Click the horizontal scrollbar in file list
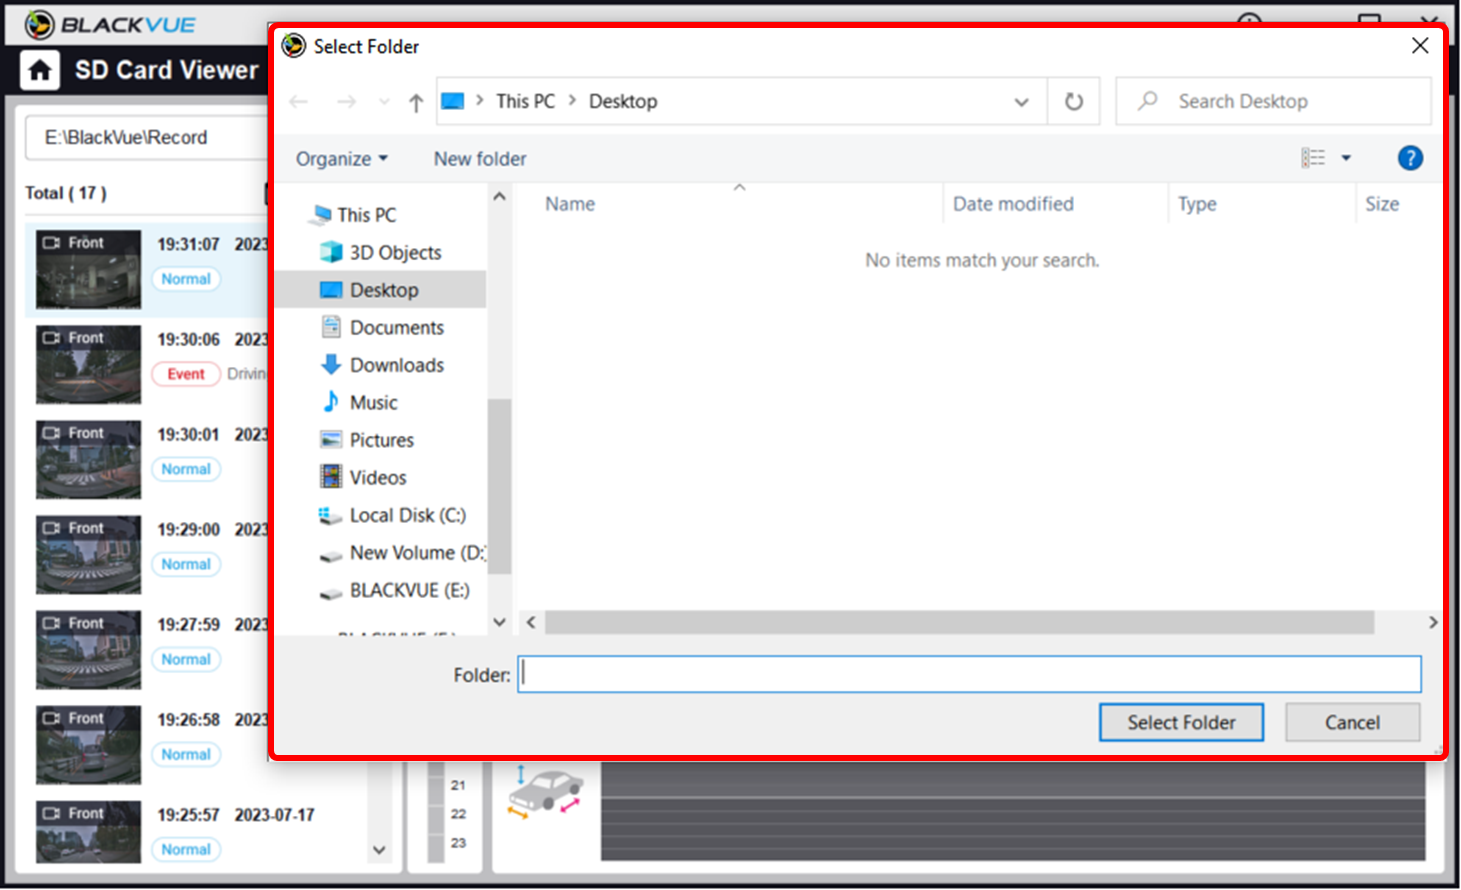The image size is (1461, 890). [x=959, y=623]
